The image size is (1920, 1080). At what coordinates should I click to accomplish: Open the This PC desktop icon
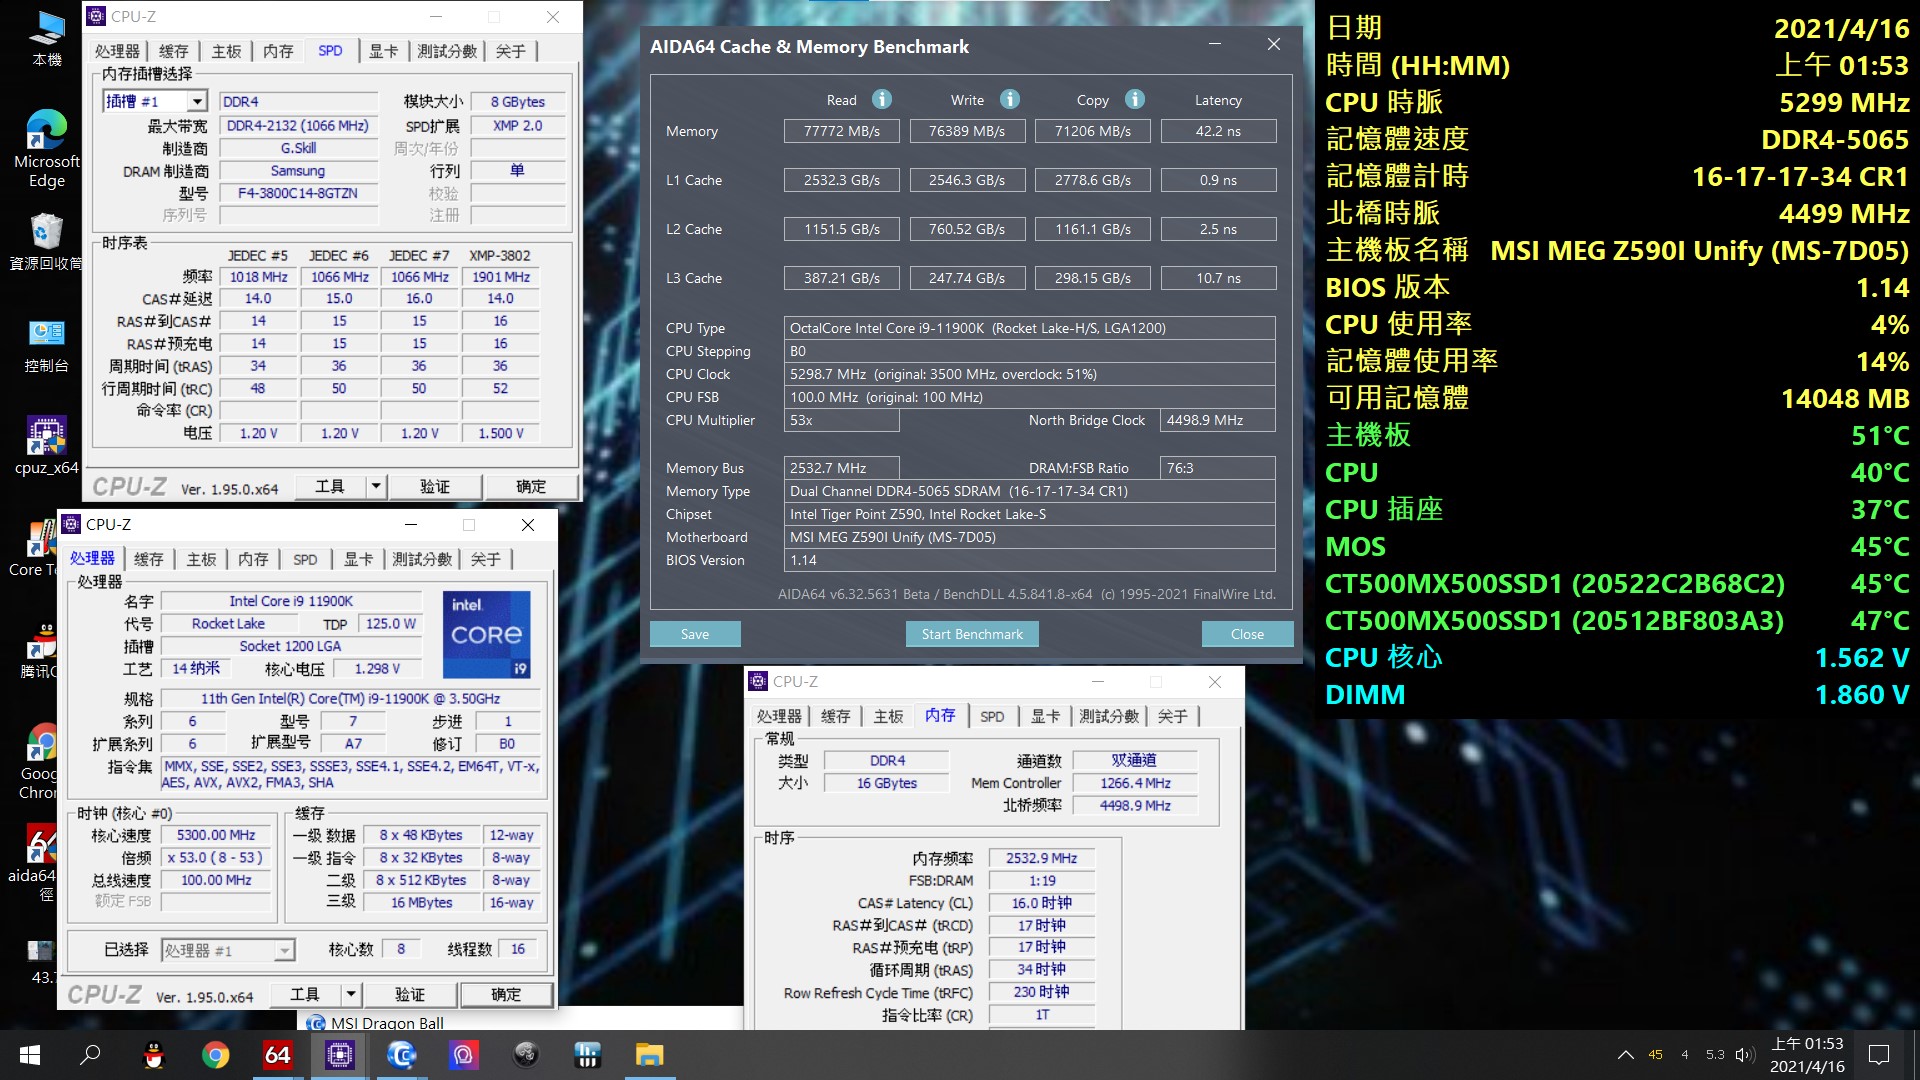pyautogui.click(x=46, y=40)
